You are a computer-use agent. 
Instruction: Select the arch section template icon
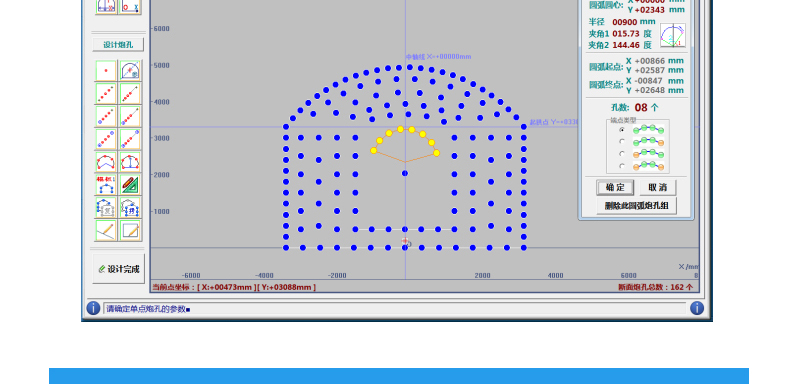point(131,71)
